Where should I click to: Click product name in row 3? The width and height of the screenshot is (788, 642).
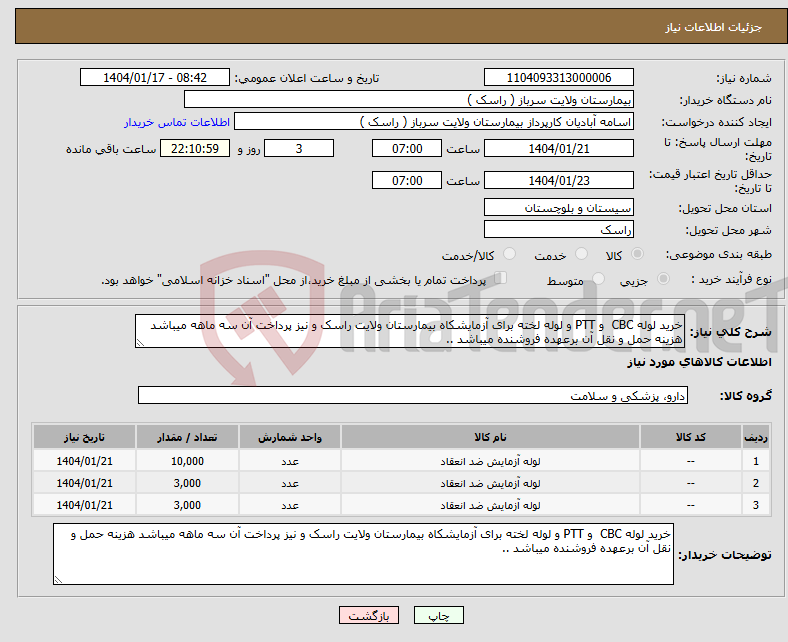click(490, 505)
